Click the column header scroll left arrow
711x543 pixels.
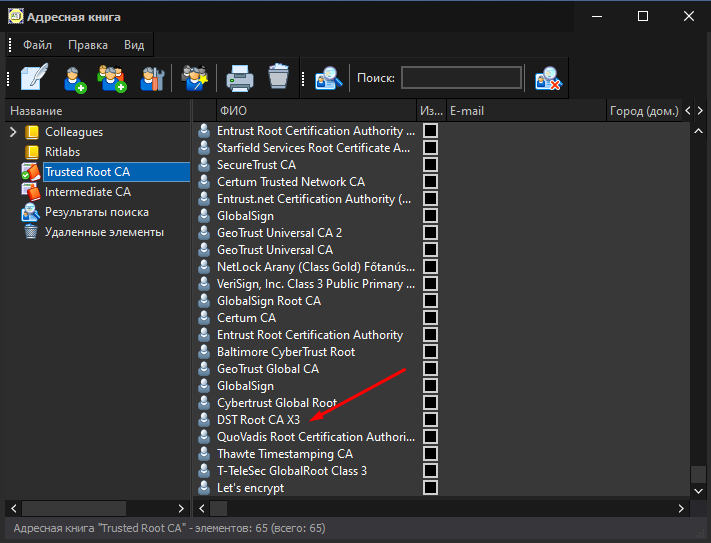point(688,111)
